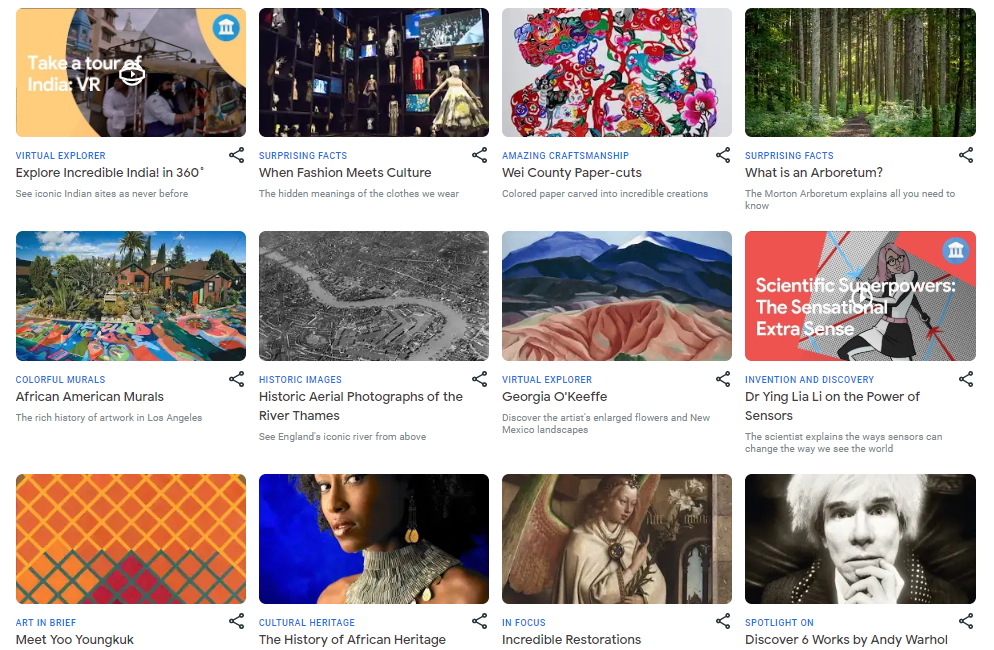Image resolution: width=994 pixels, height=650 pixels.
Task: Click museum badge on Scientific Superpowers thumbnail
Action: pyautogui.click(x=956, y=250)
